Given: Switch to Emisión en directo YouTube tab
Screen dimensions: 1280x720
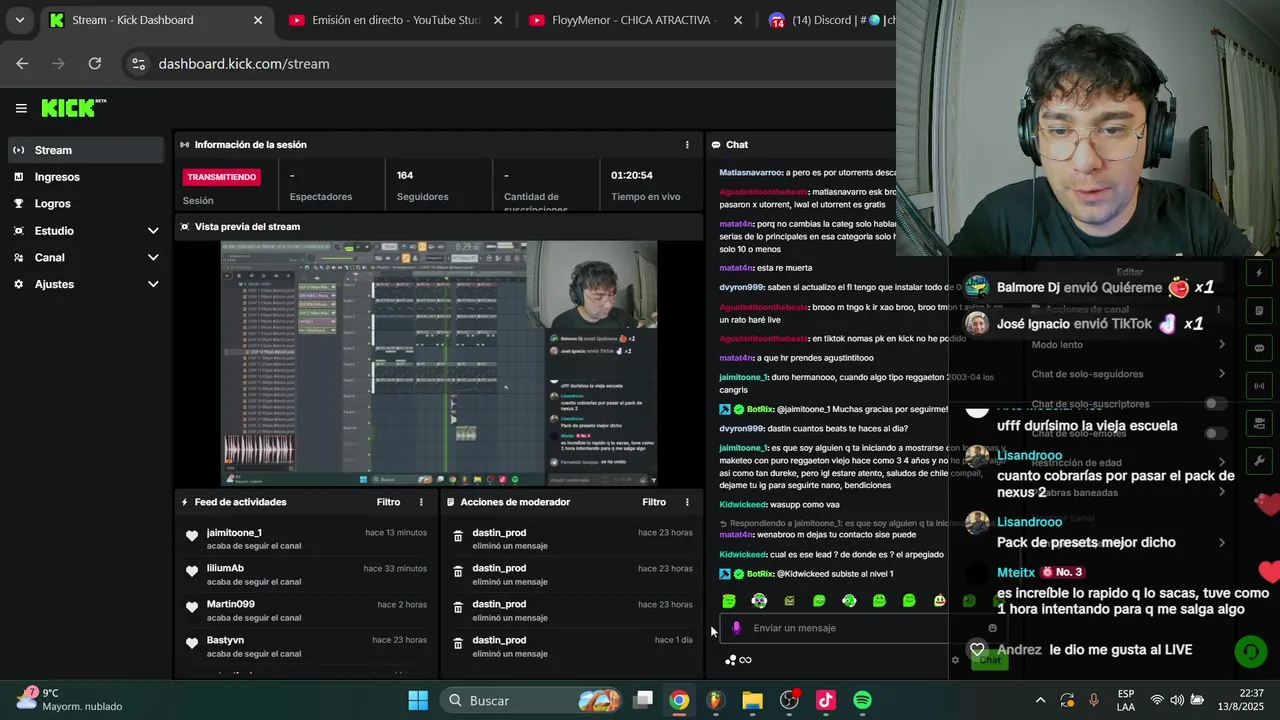Looking at the screenshot, I should tap(396, 20).
